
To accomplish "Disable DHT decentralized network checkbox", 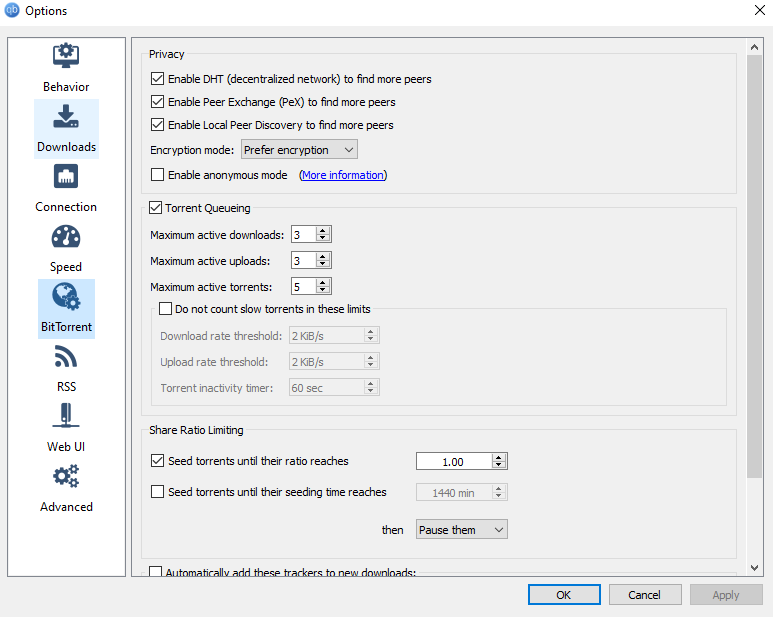I will (157, 78).
